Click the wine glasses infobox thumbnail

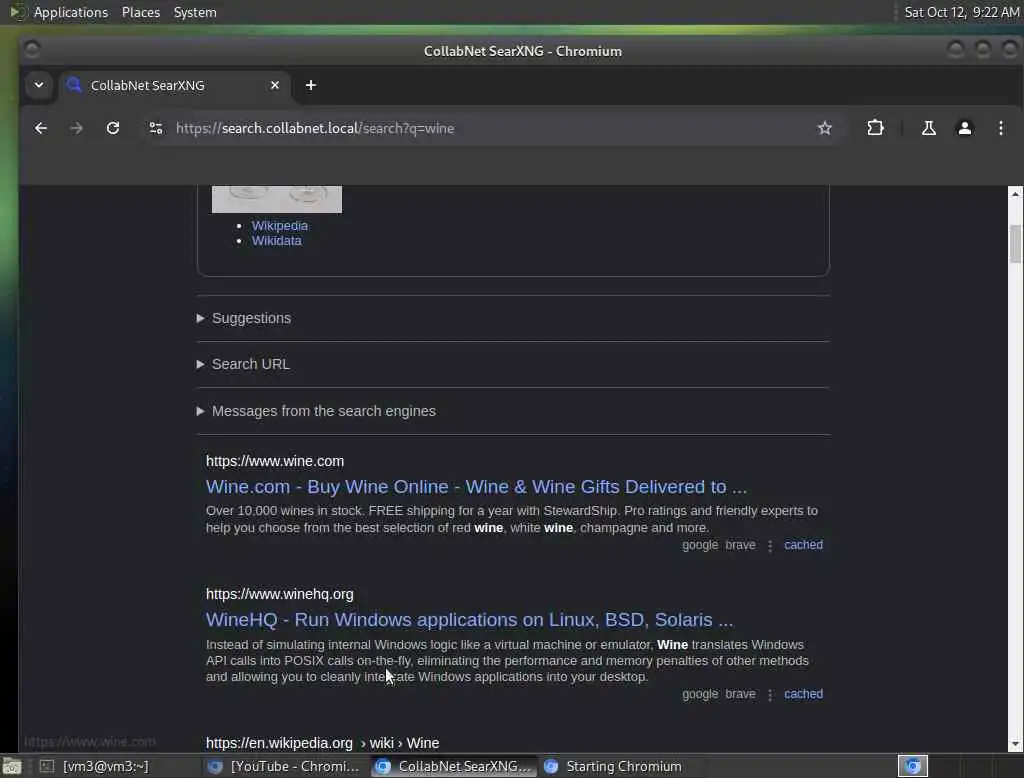click(277, 199)
